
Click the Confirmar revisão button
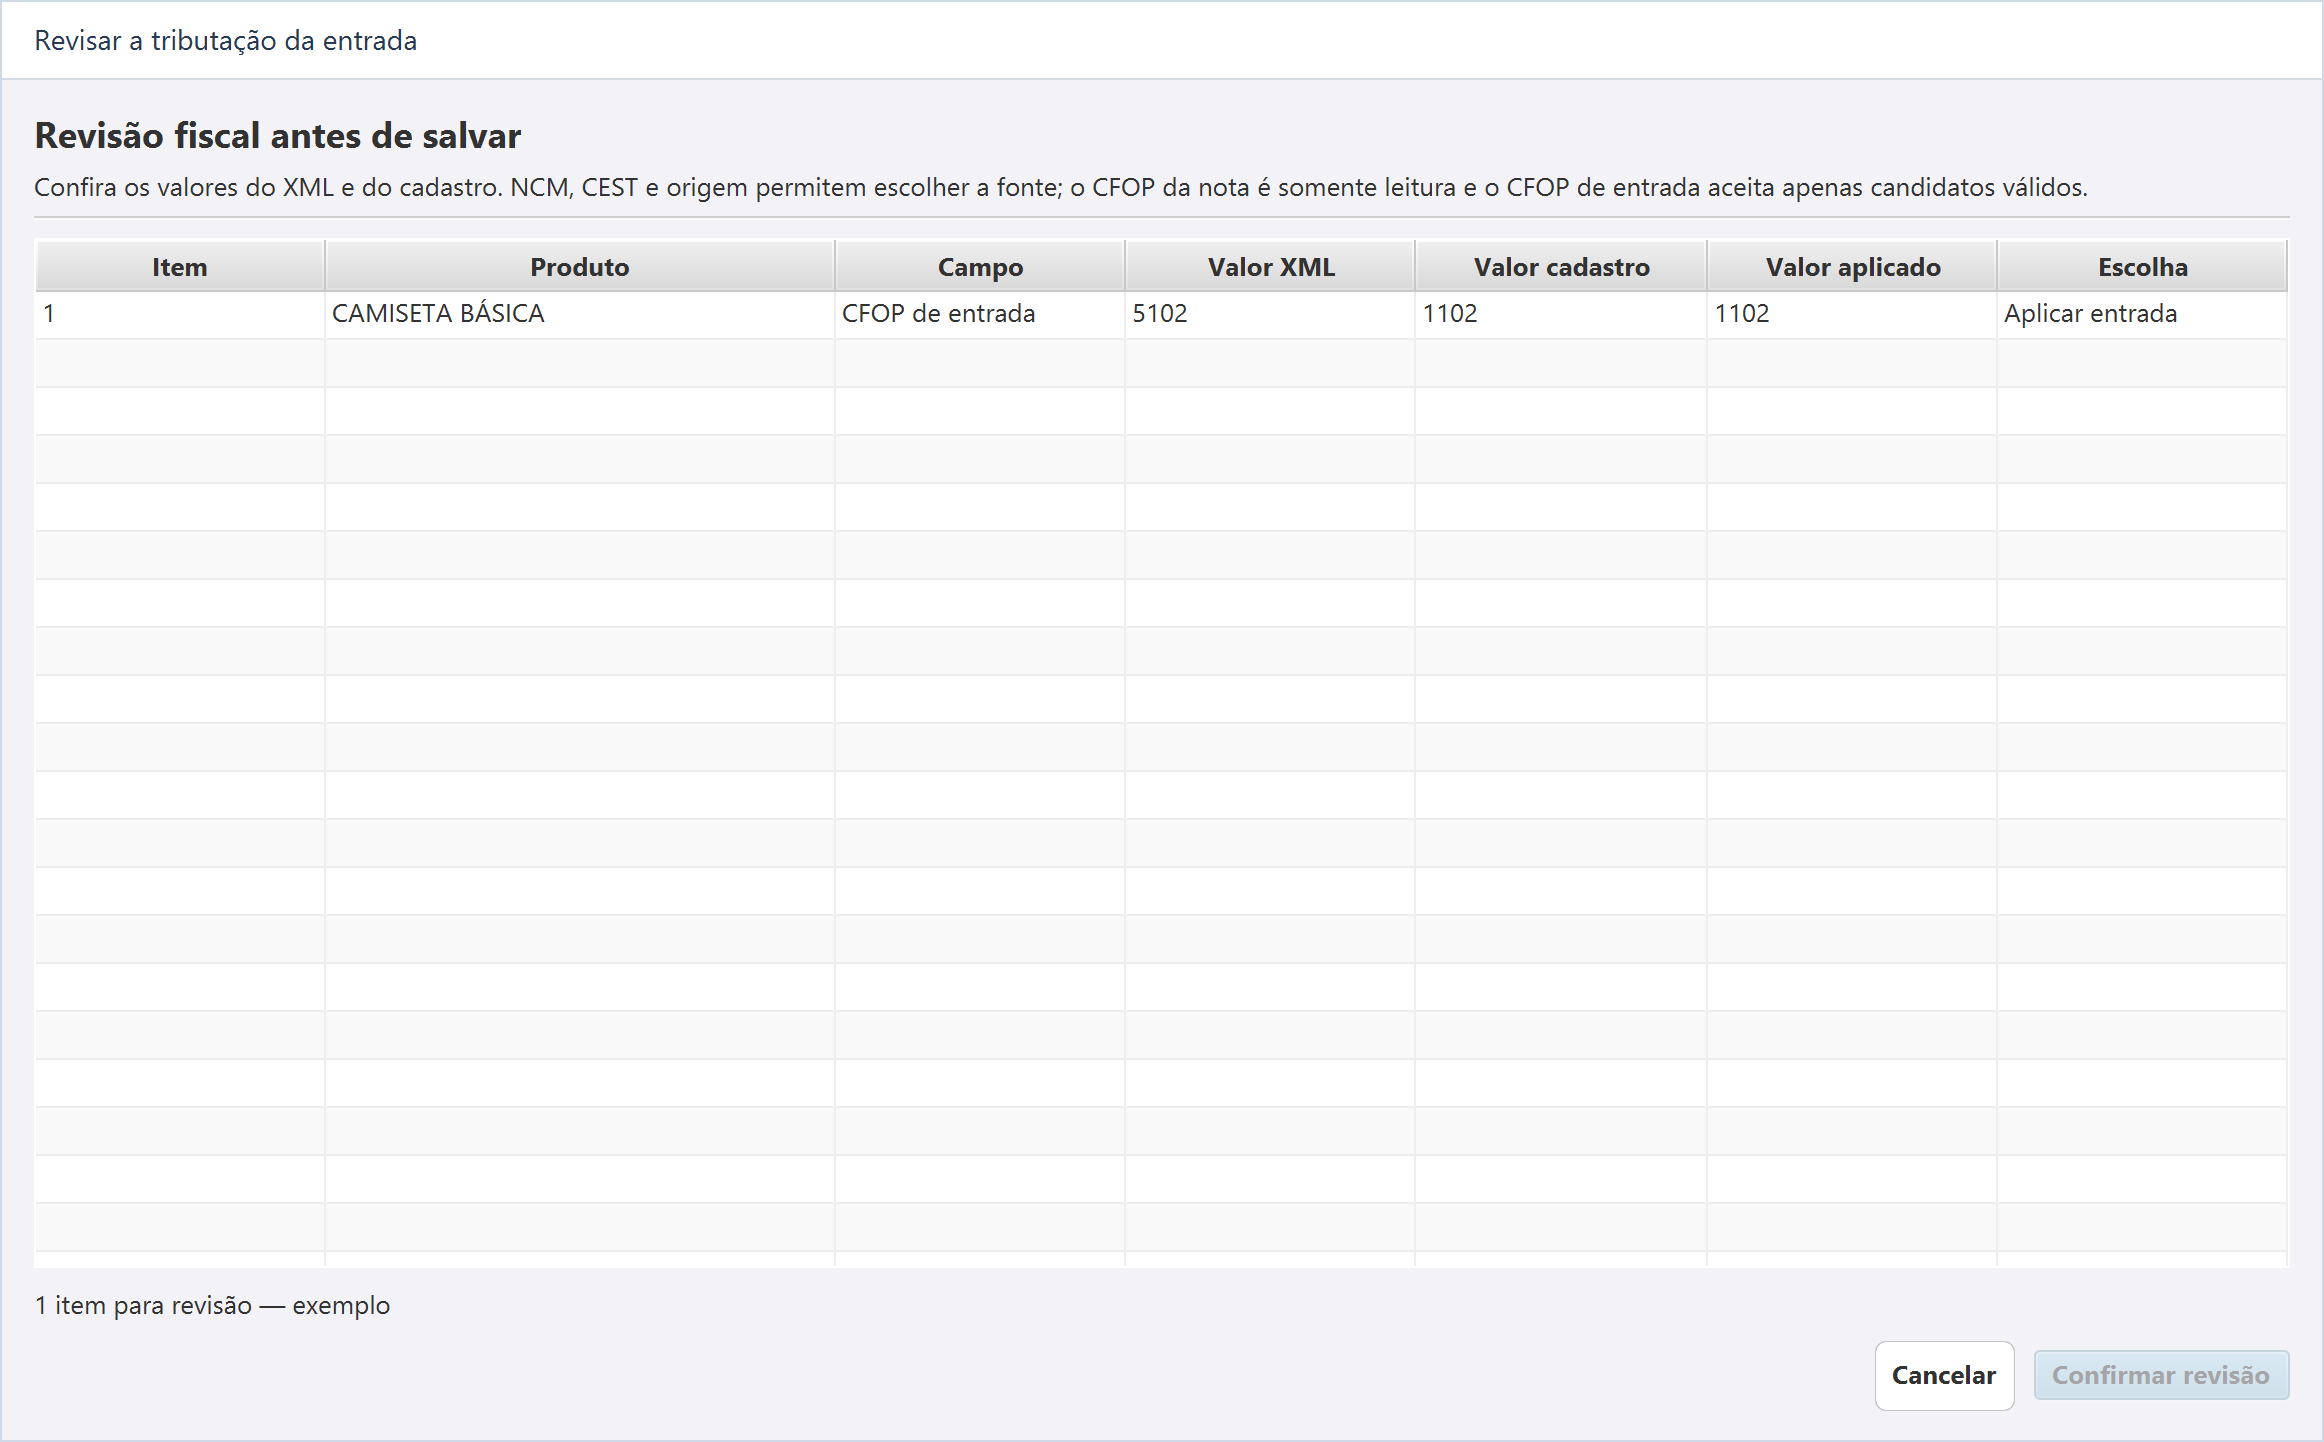[2161, 1375]
